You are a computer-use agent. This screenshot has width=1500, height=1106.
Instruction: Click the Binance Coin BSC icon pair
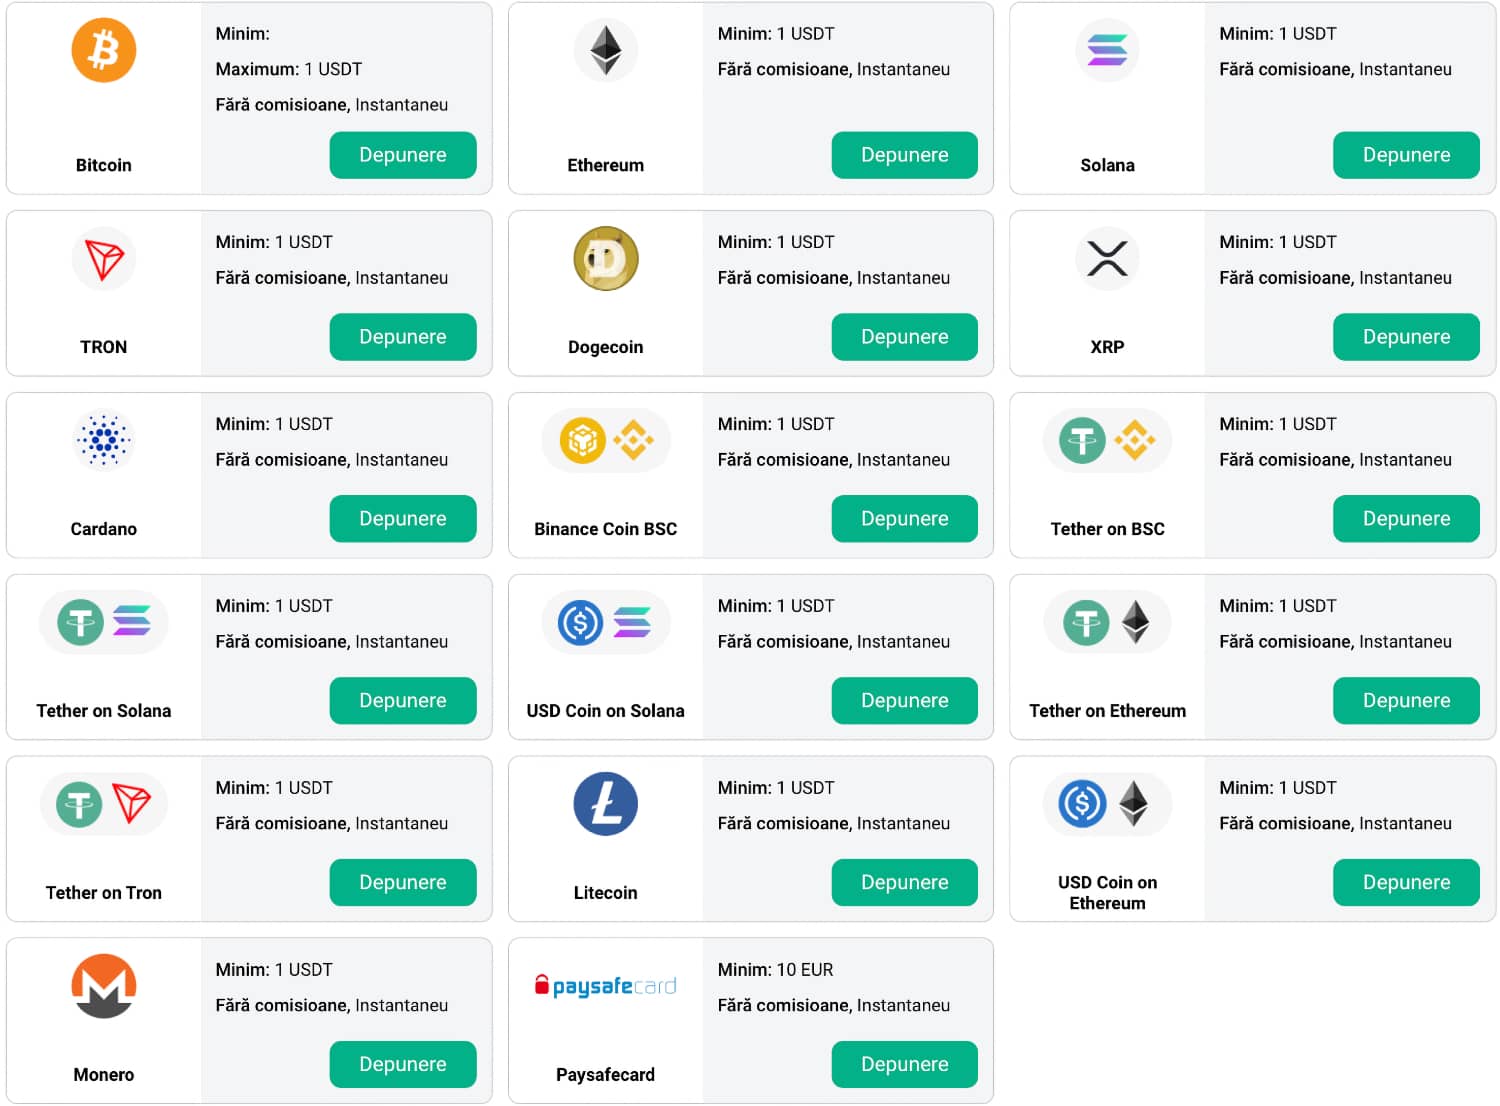pos(605,440)
